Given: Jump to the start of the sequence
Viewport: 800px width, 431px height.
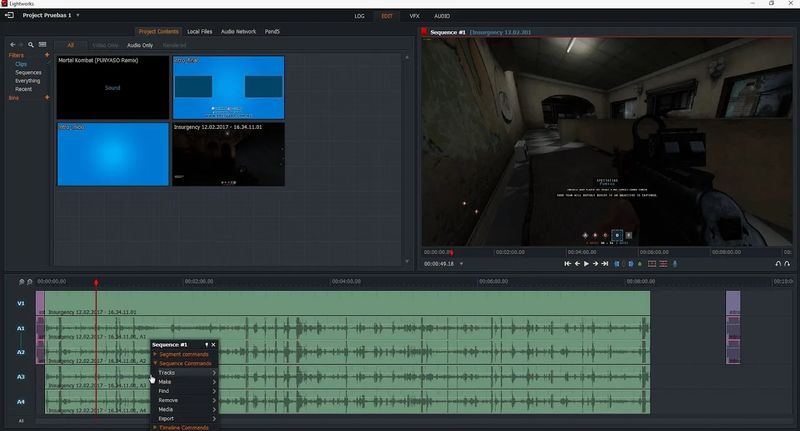Looking at the screenshot, I should coord(567,264).
